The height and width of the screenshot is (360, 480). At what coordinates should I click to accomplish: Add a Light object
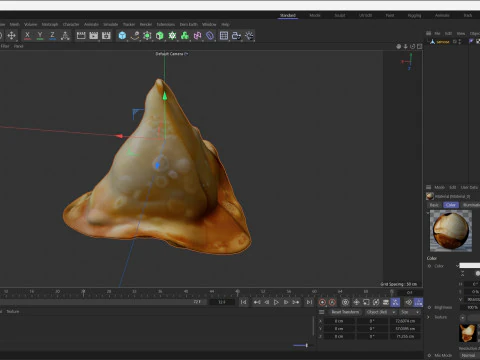coord(249,36)
